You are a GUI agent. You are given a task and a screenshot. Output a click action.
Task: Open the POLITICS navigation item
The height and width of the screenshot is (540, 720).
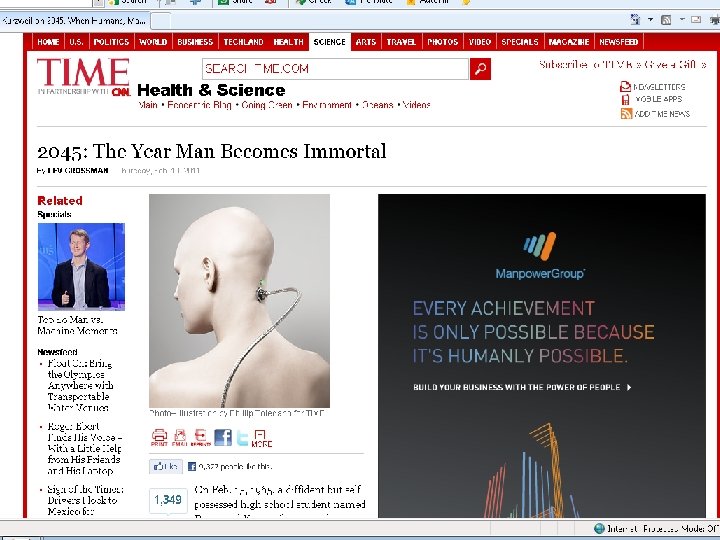[x=112, y=42]
